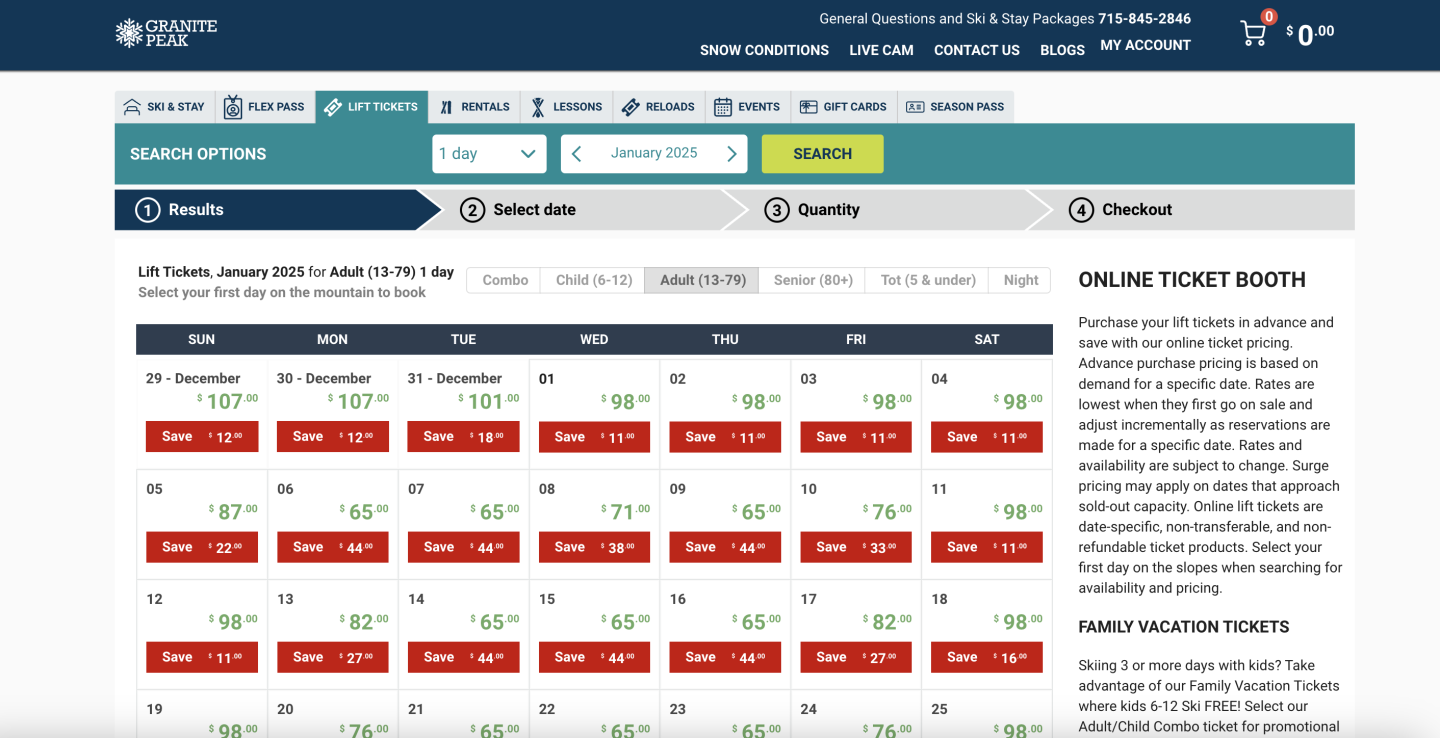Click Save $38 for January 08
This screenshot has width=1440, height=738.
(x=594, y=547)
